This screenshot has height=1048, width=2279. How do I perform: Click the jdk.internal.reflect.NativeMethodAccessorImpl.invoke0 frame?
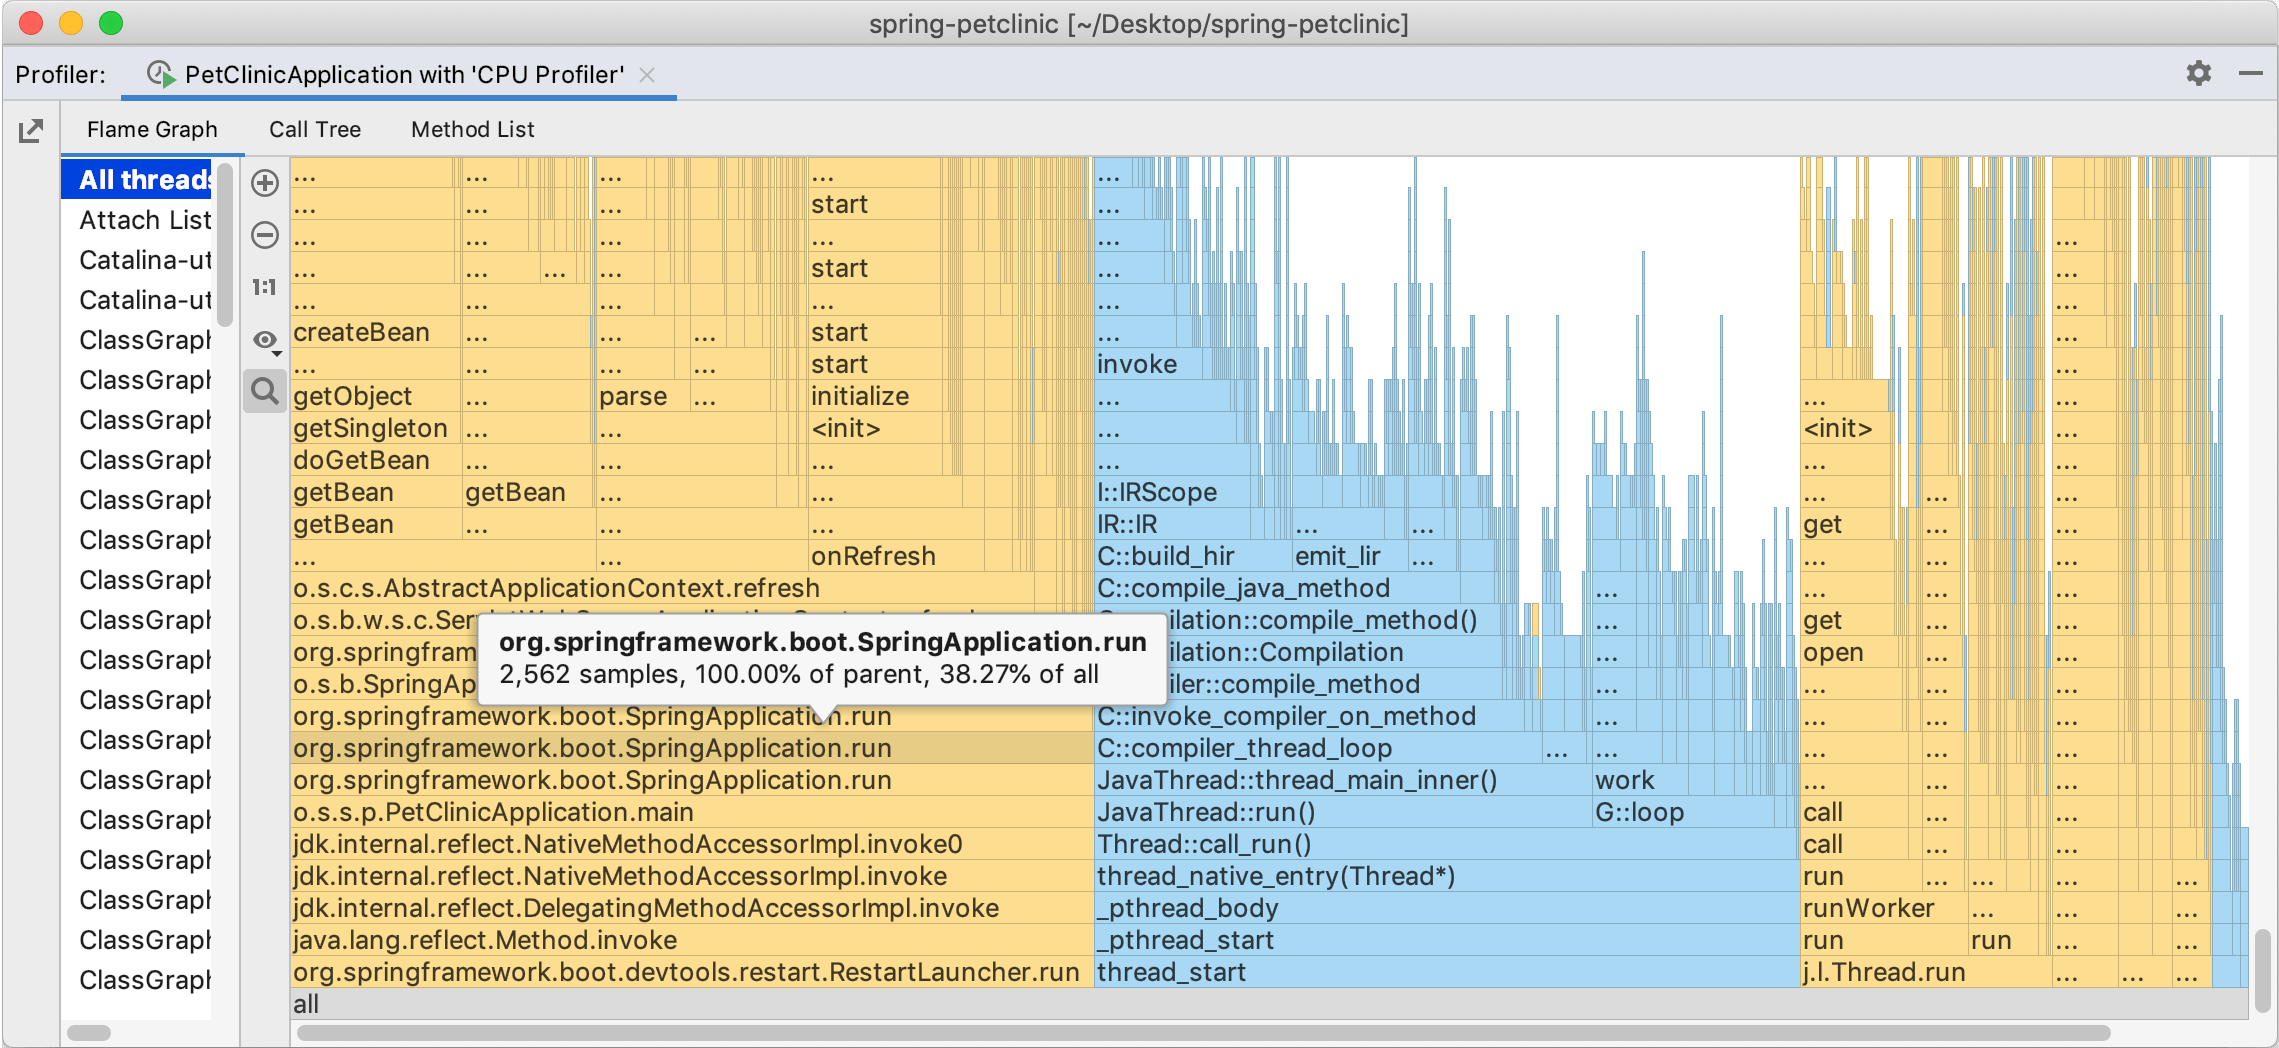click(692, 844)
